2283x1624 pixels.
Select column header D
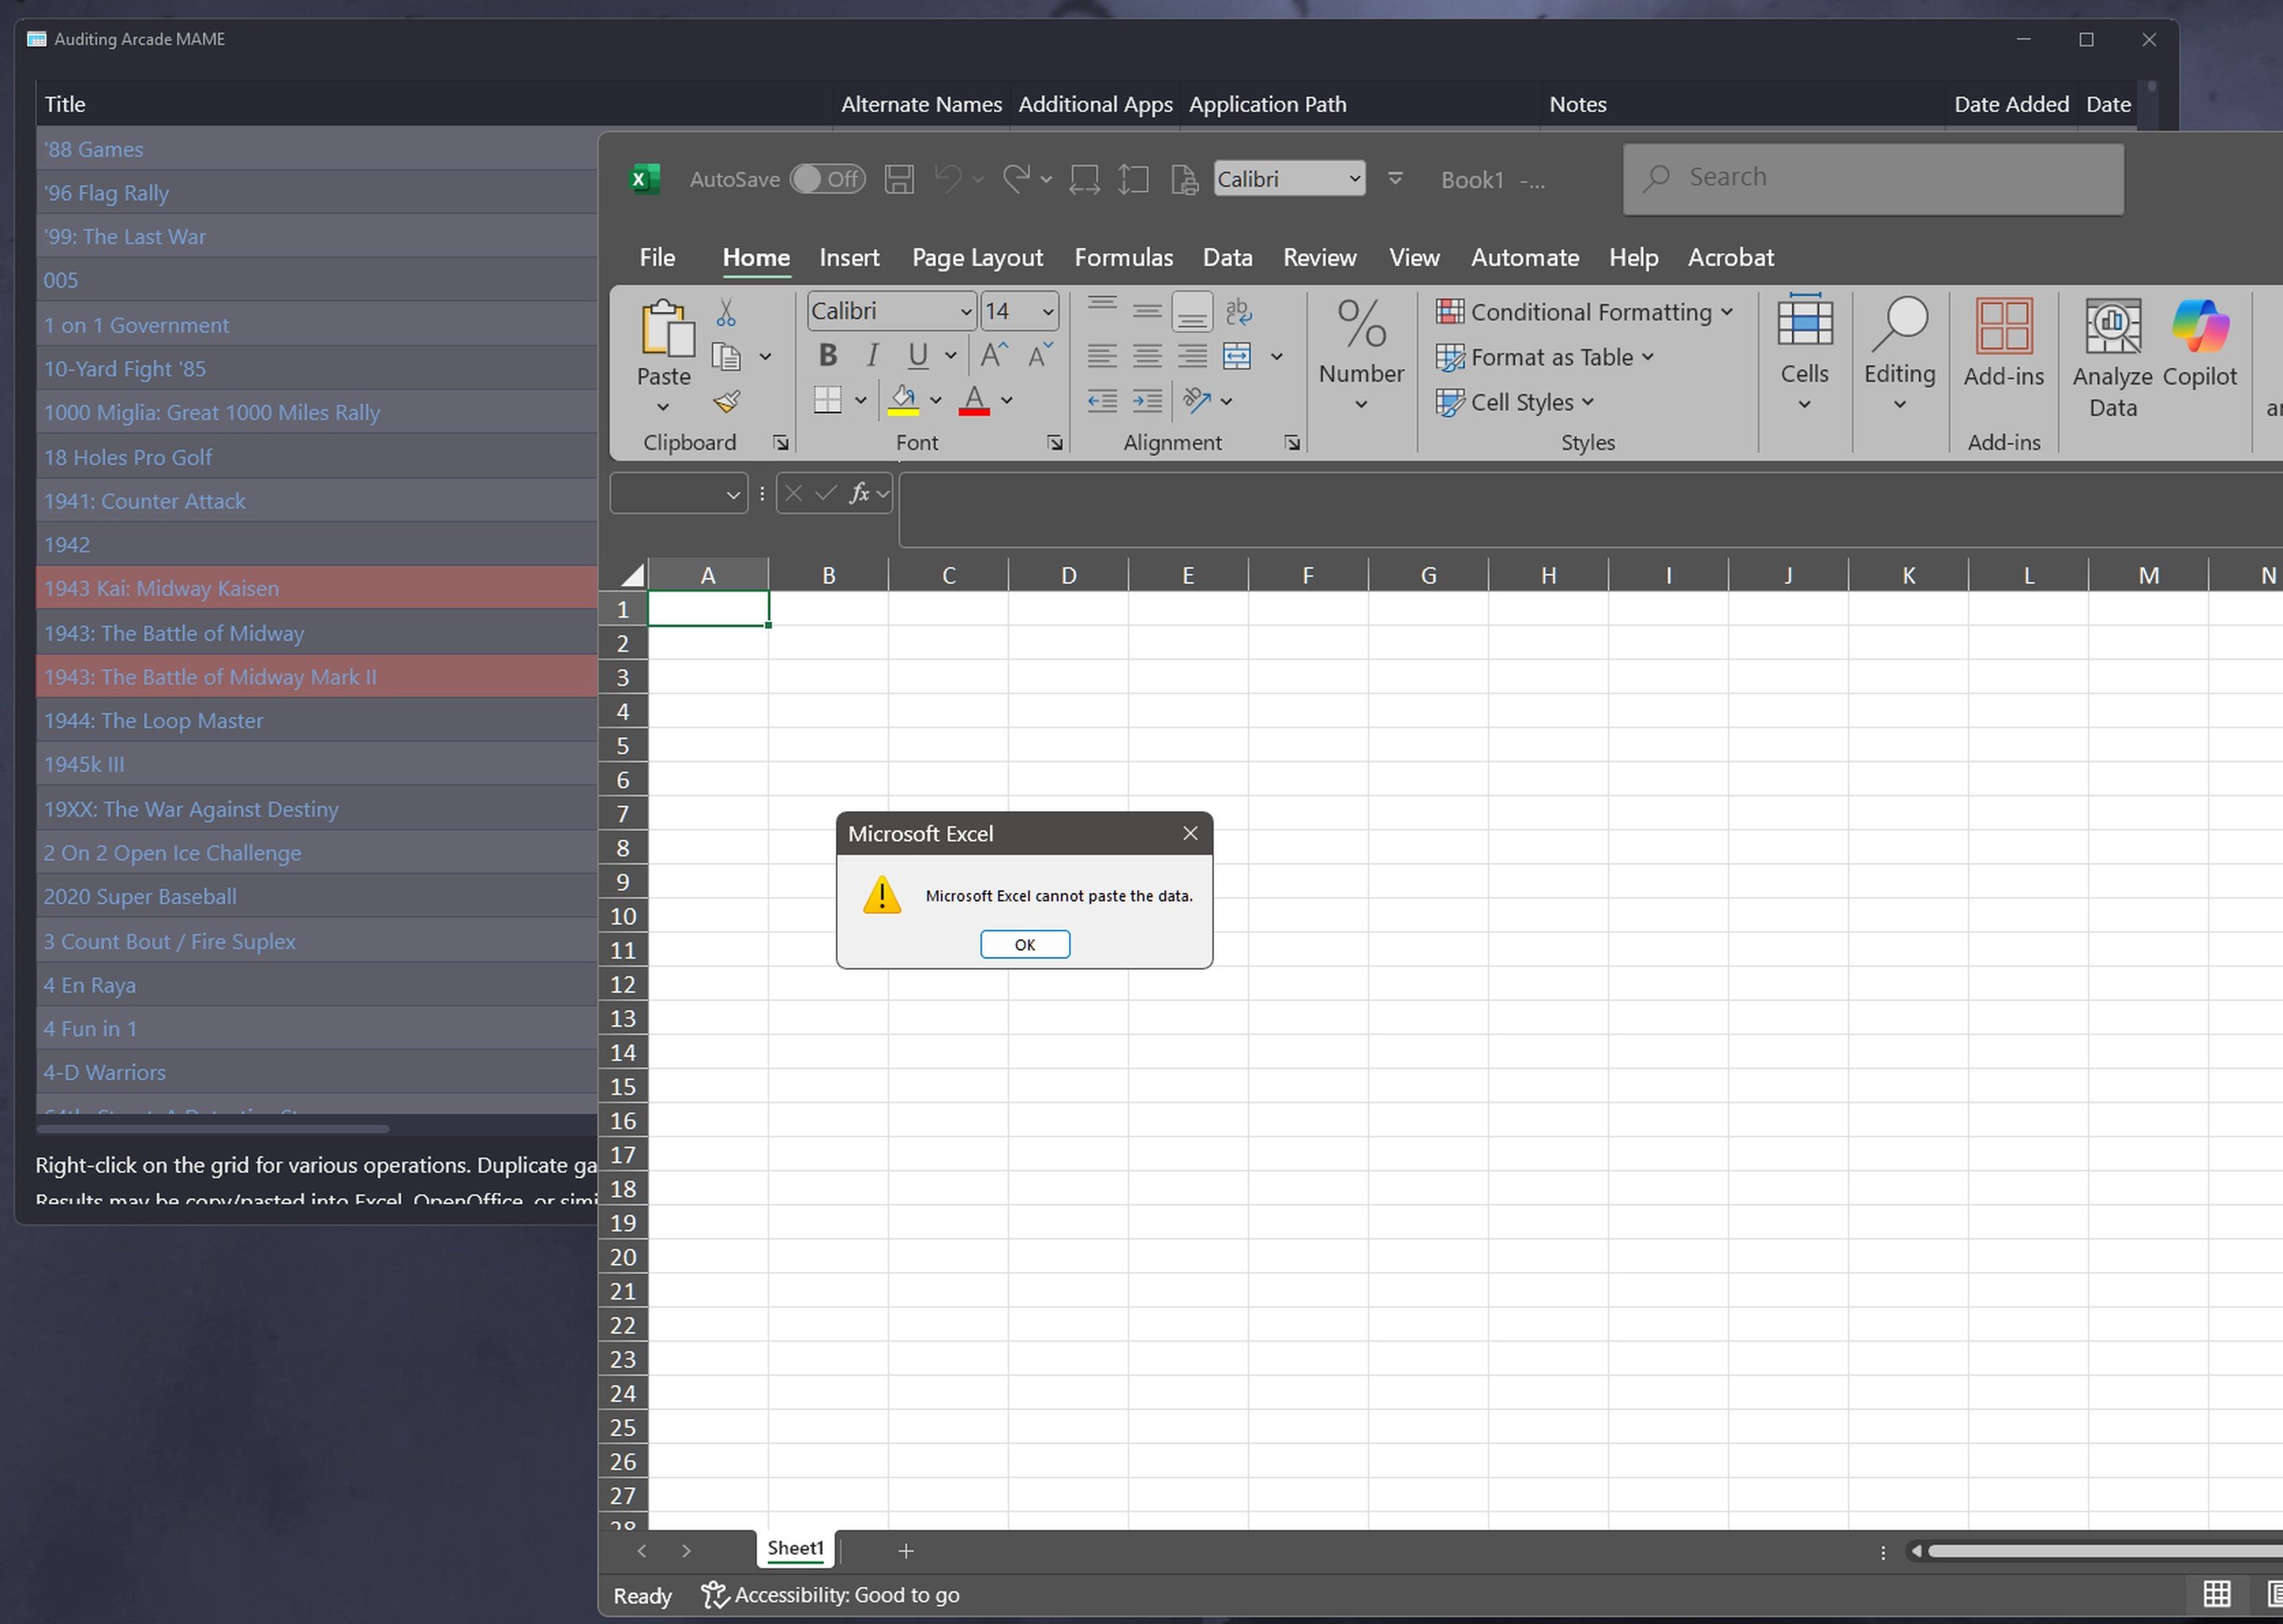tap(1068, 575)
